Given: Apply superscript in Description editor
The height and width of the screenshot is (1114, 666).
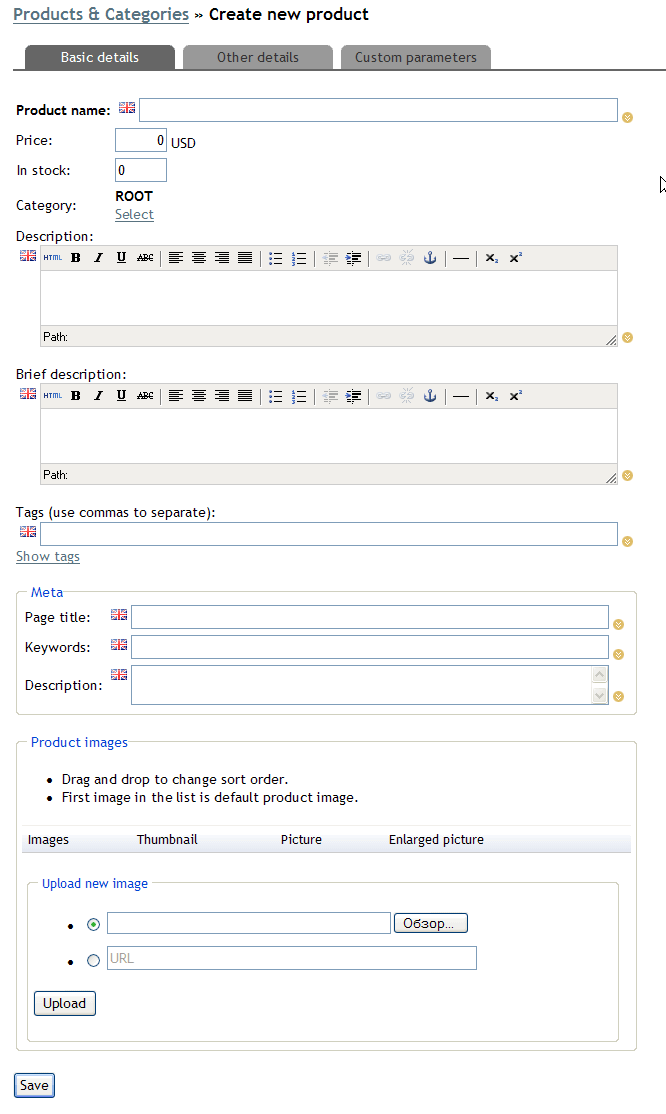Looking at the screenshot, I should click(515, 258).
